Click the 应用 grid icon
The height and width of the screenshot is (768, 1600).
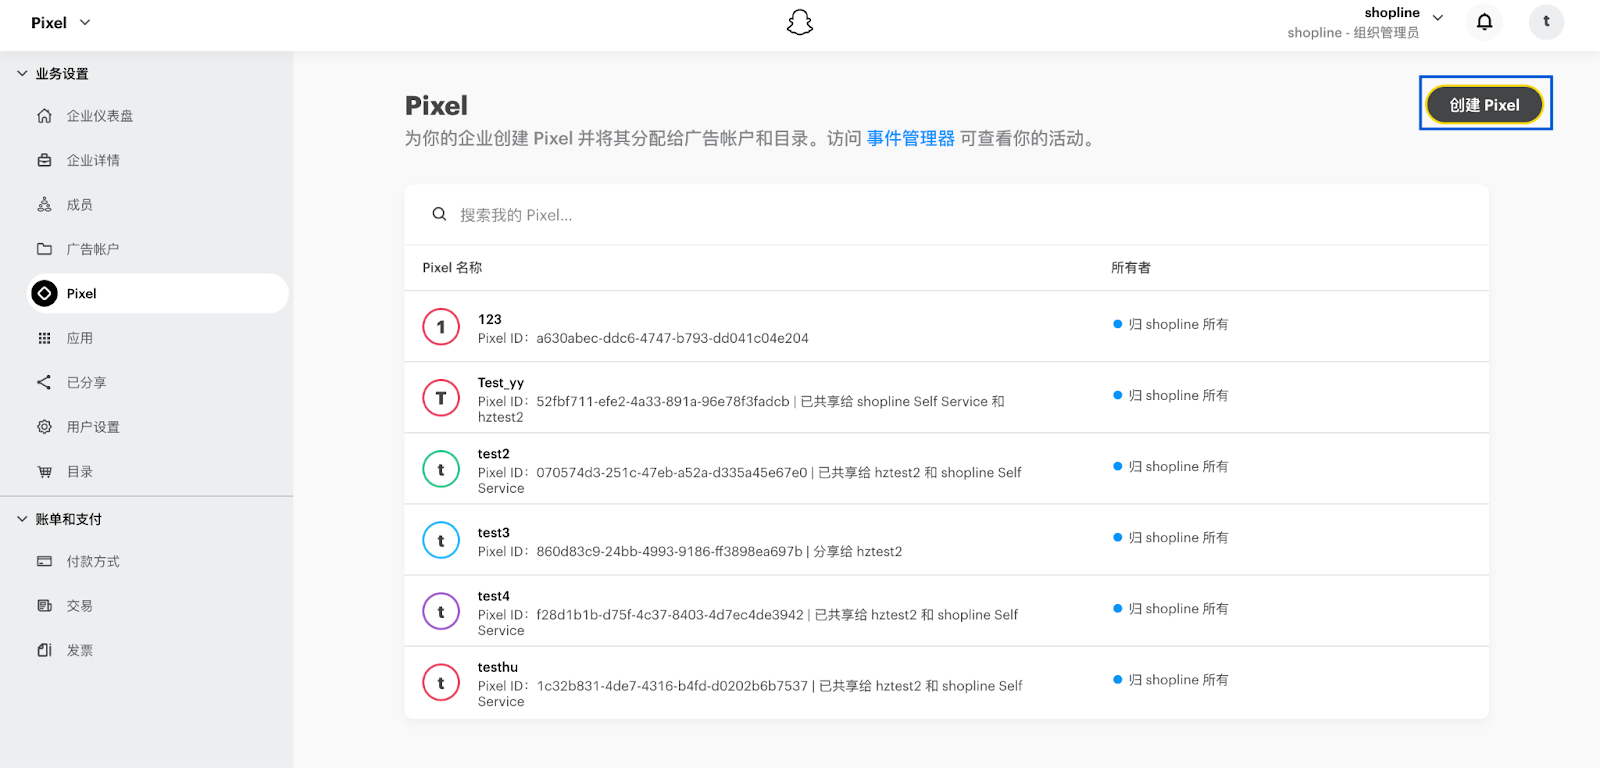(44, 338)
